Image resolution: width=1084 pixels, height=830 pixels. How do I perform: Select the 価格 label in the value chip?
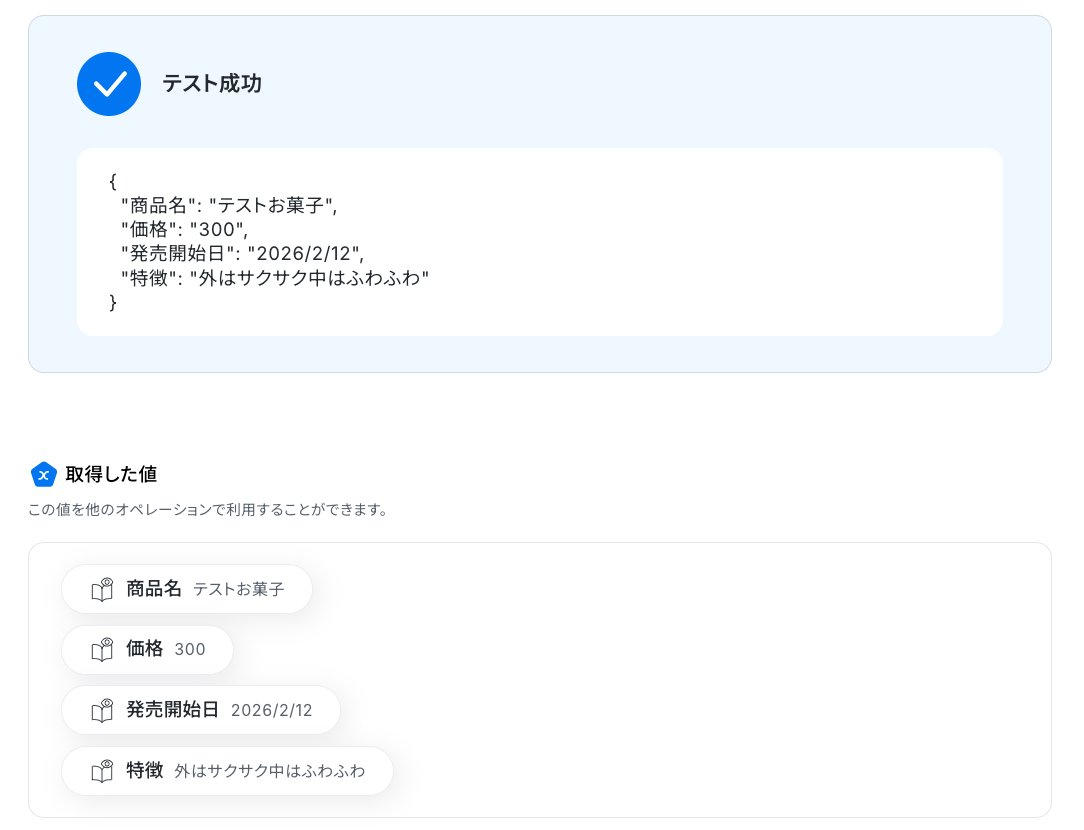tap(144, 649)
